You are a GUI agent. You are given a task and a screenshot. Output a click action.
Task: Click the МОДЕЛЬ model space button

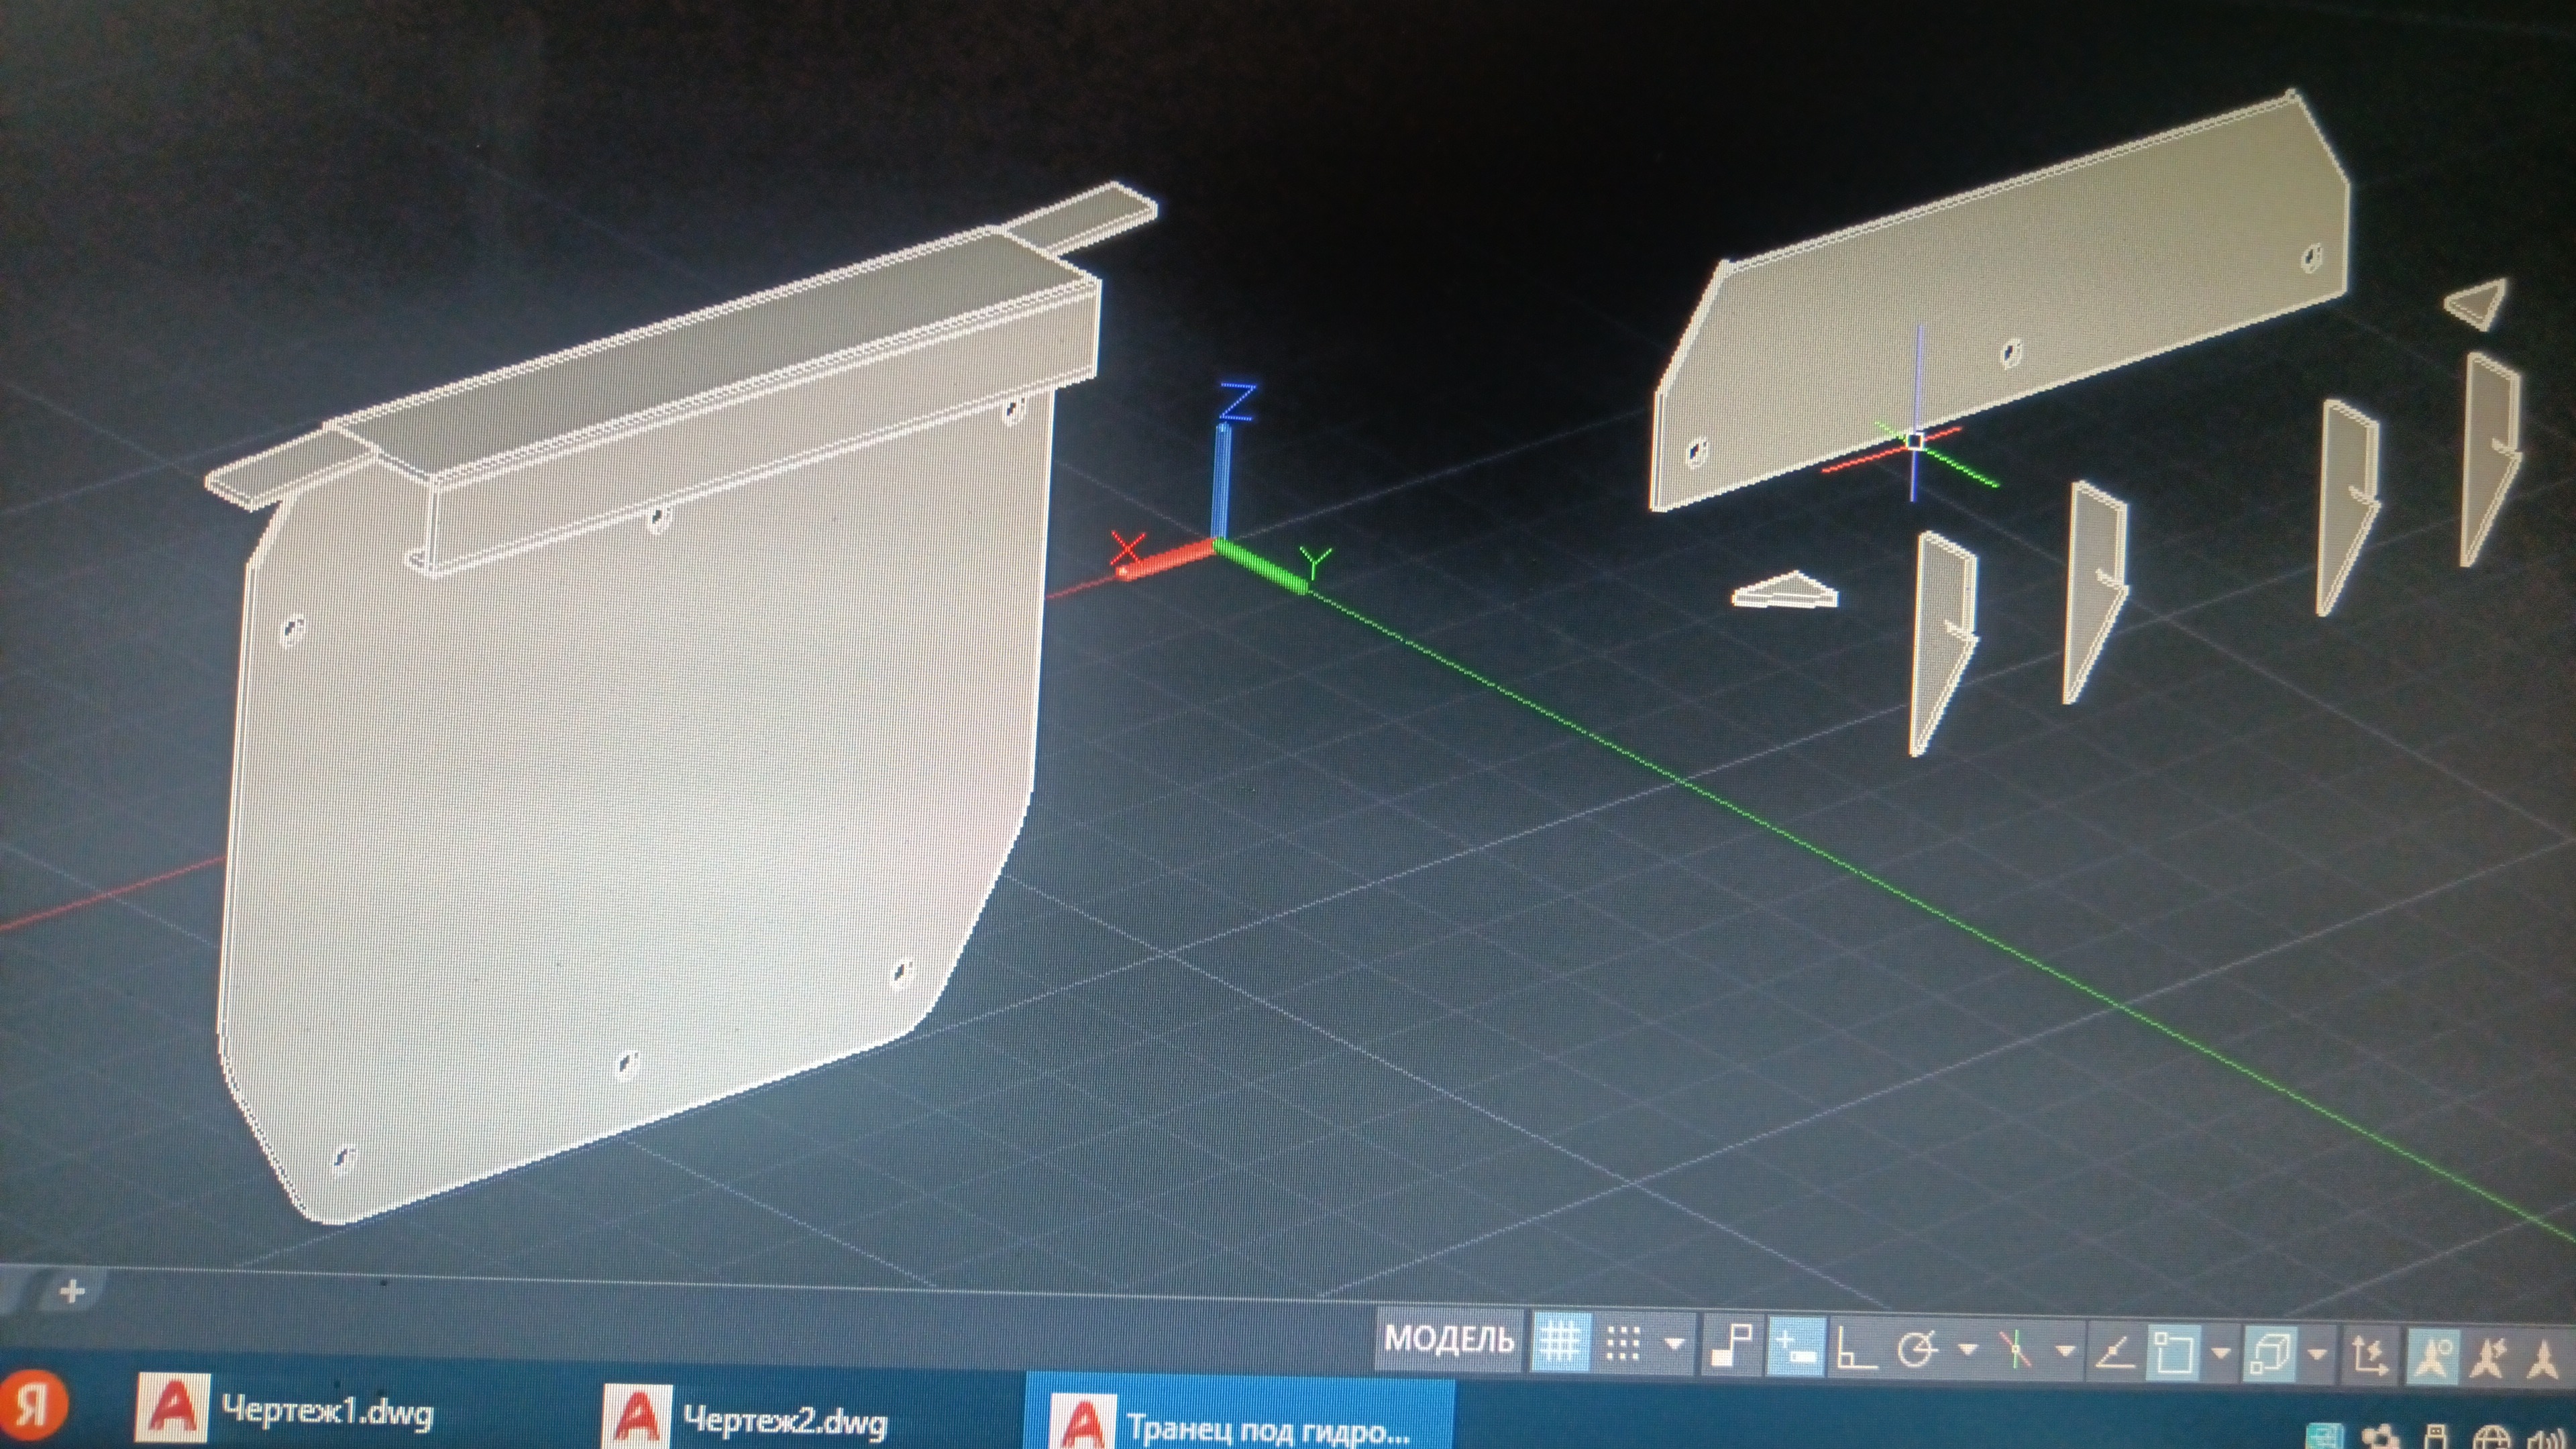1448,1339
